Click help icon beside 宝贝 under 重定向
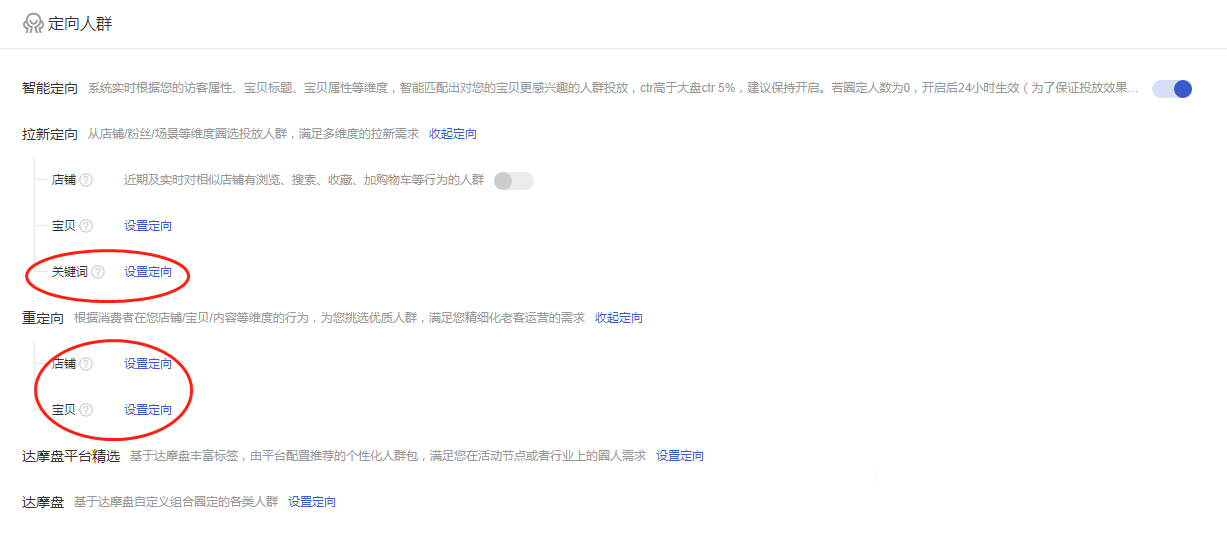Image resolution: width=1227 pixels, height=538 pixels. (86, 410)
